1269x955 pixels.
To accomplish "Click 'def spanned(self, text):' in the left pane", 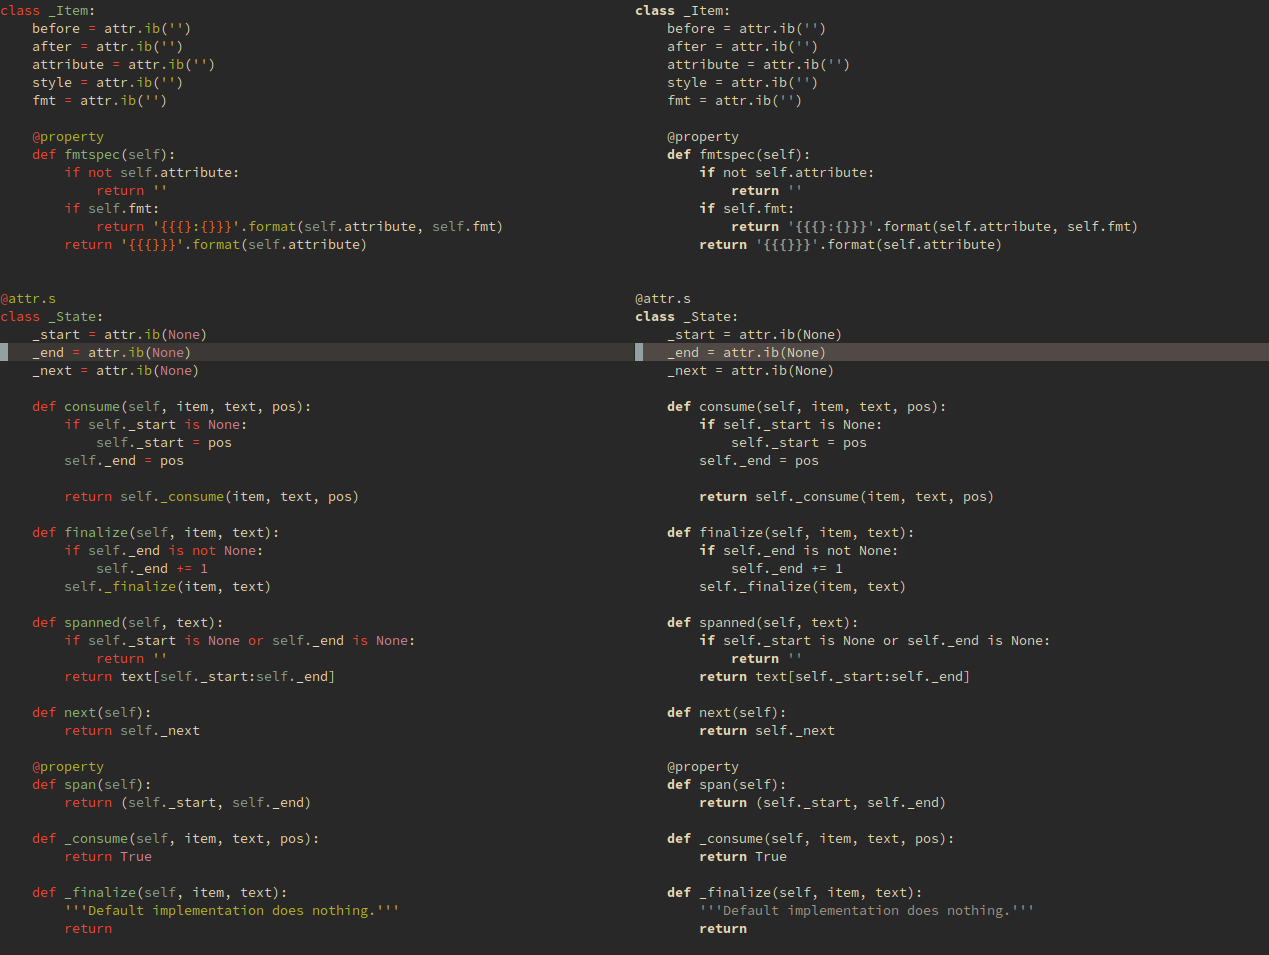I will (x=127, y=623).
